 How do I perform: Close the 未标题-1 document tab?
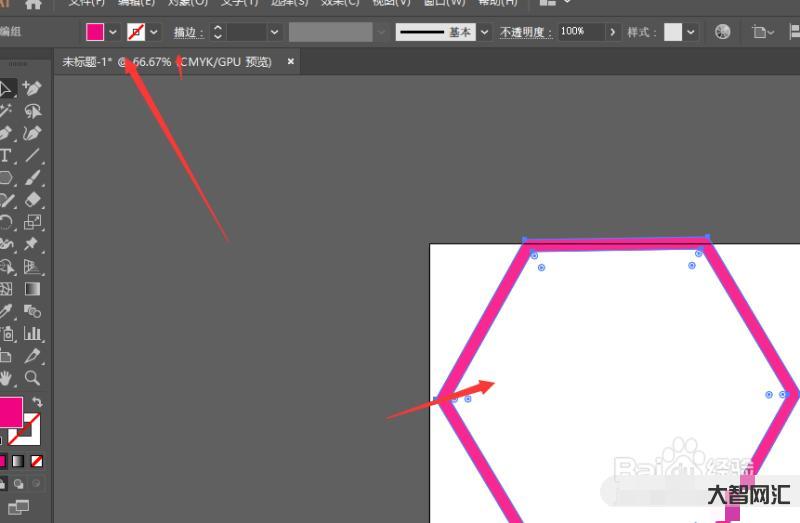pos(291,62)
